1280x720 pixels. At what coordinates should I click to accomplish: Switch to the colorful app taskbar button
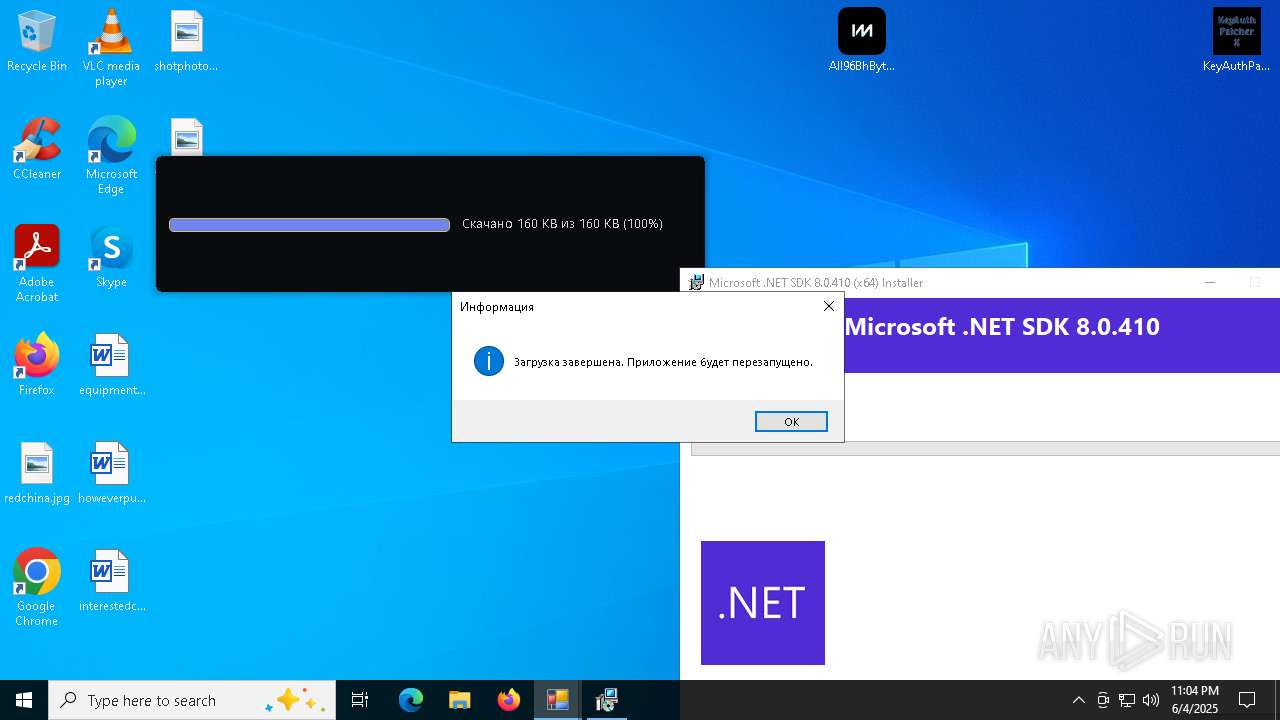tap(558, 700)
